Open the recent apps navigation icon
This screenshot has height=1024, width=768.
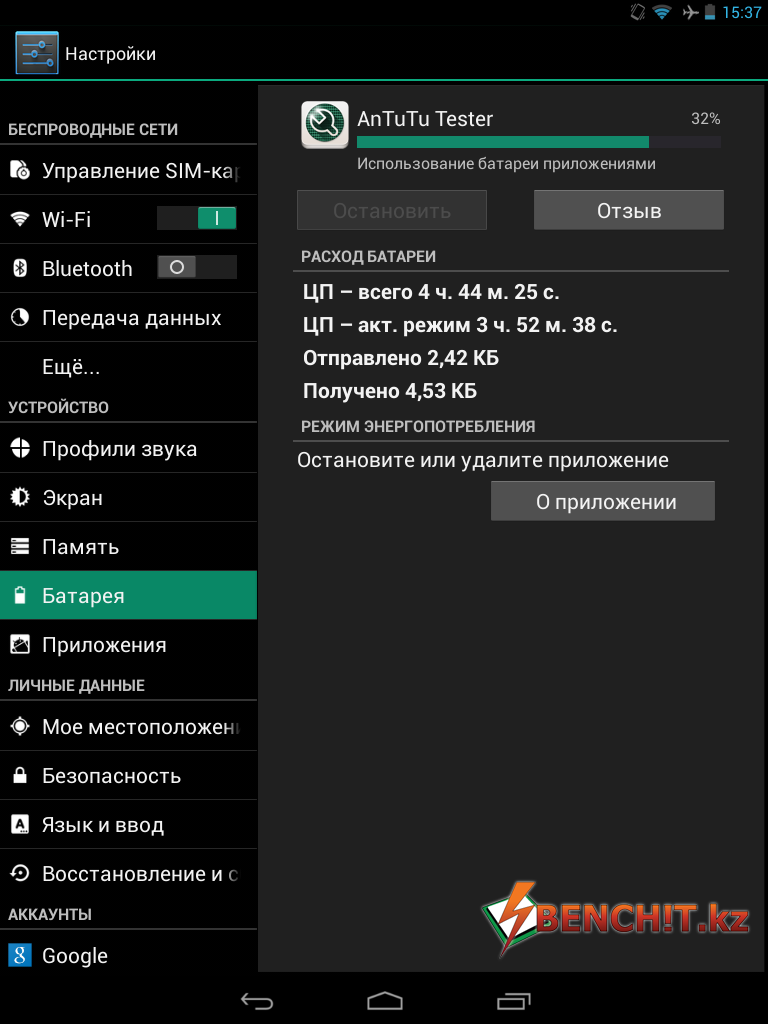tap(513, 1000)
